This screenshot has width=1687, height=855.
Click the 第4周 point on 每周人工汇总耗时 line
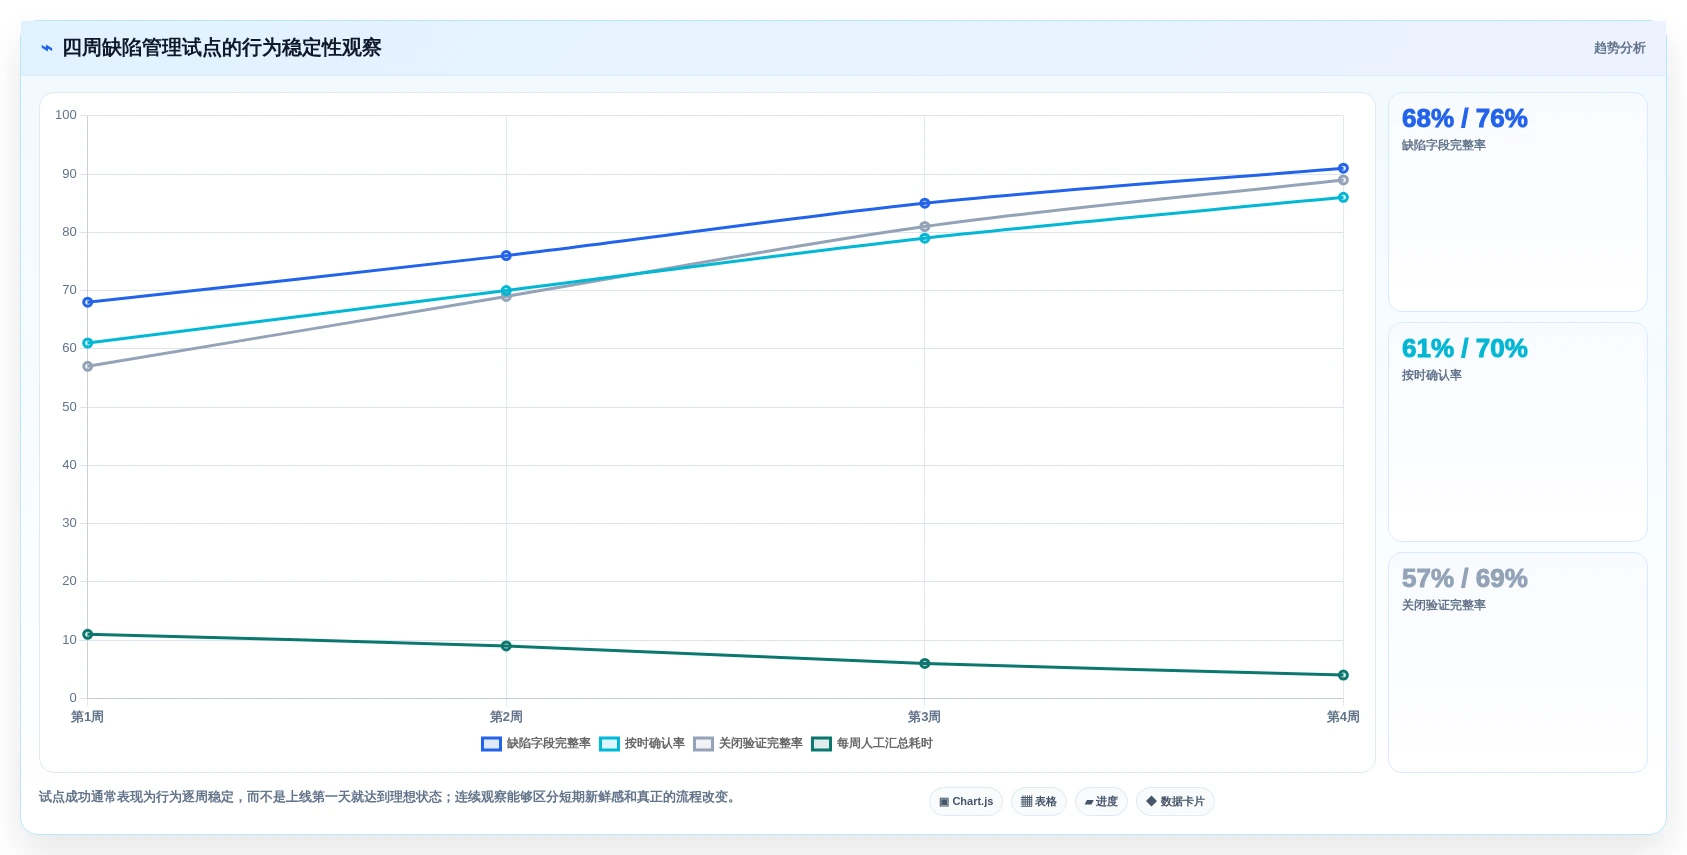click(1343, 675)
